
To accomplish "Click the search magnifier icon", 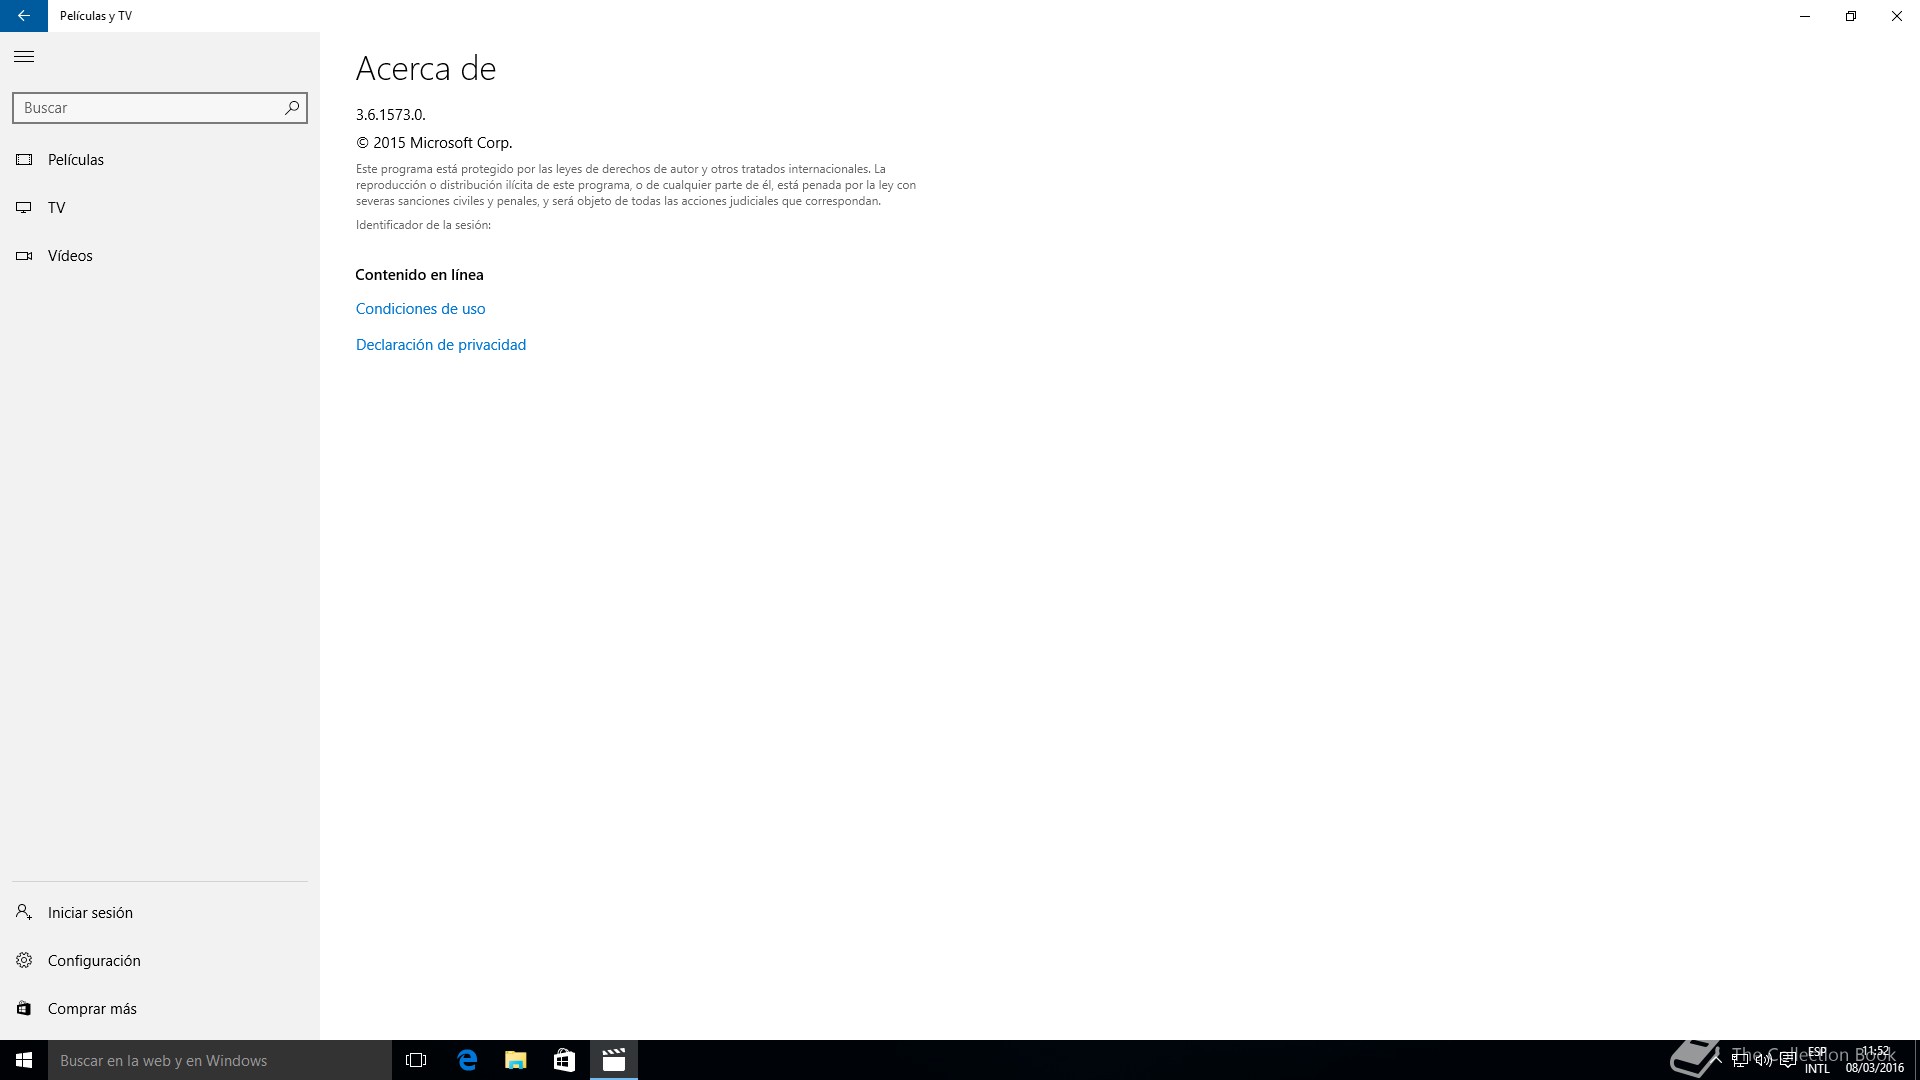I will 292,107.
